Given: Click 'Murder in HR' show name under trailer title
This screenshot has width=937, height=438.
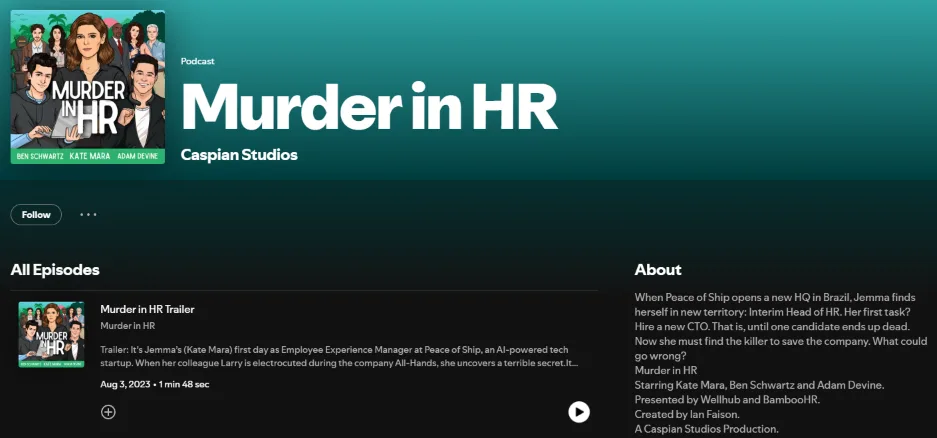Looking at the screenshot, I should click(x=128, y=326).
